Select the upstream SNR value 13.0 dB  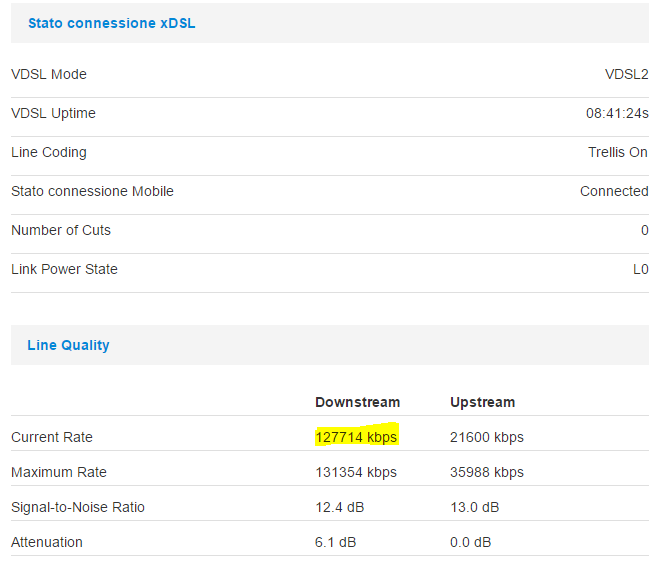coord(474,507)
